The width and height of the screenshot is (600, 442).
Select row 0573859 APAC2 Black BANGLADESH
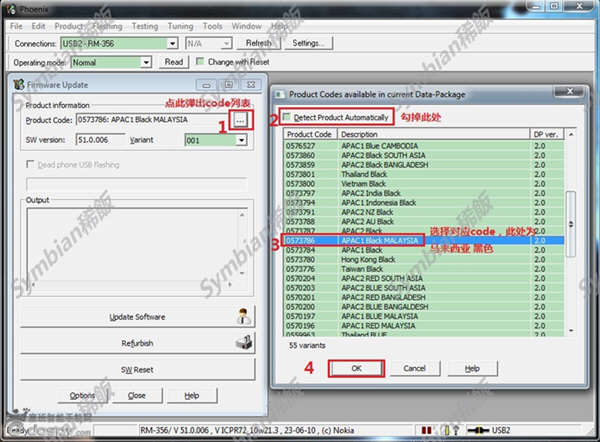424,165
